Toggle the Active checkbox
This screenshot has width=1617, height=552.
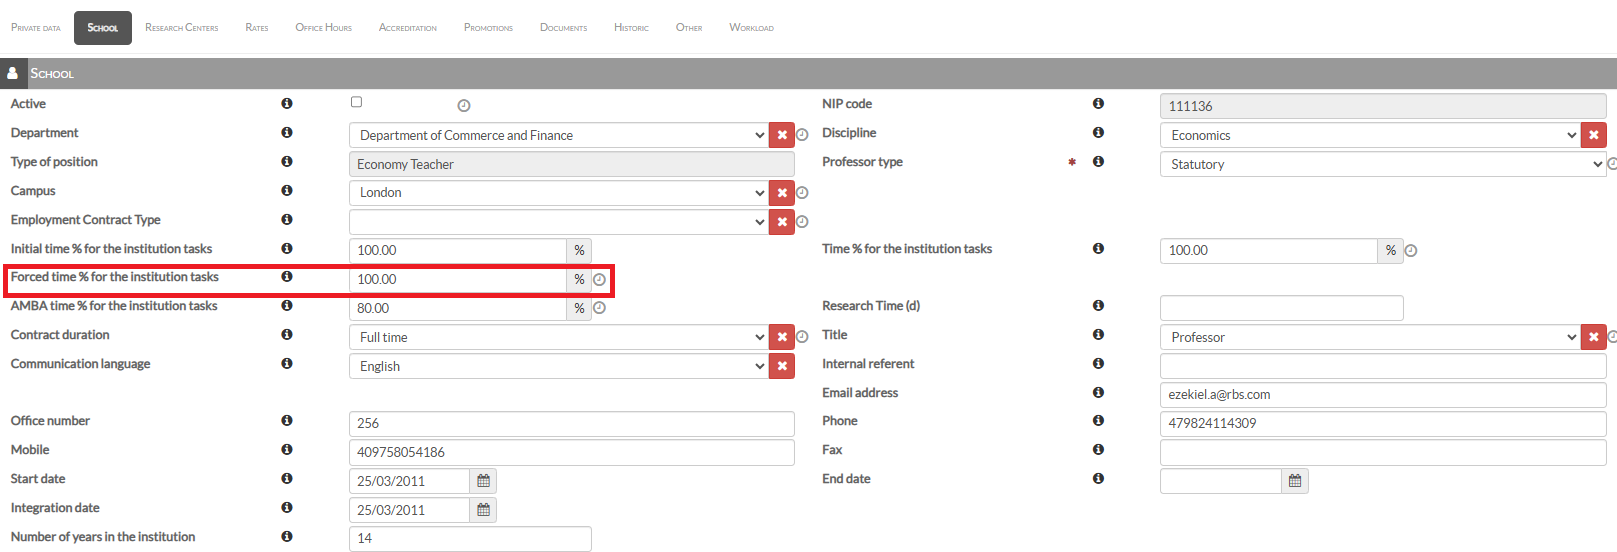click(x=356, y=102)
